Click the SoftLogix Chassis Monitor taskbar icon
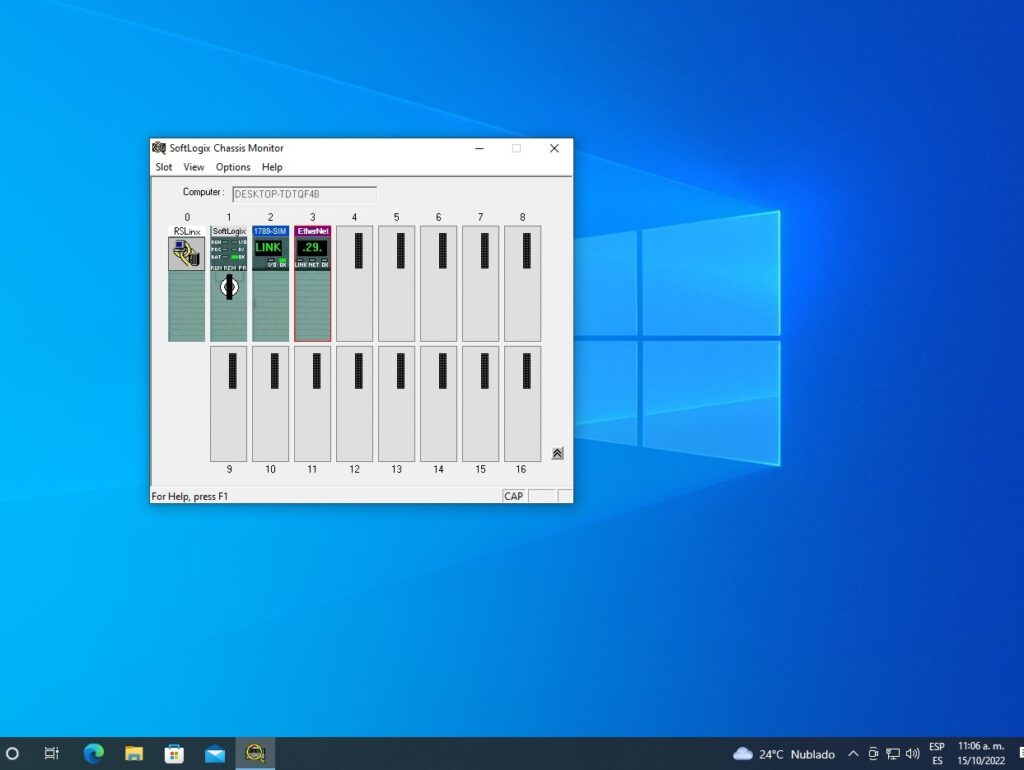Screen dimensions: 1024x770 pyautogui.click(x=255, y=752)
